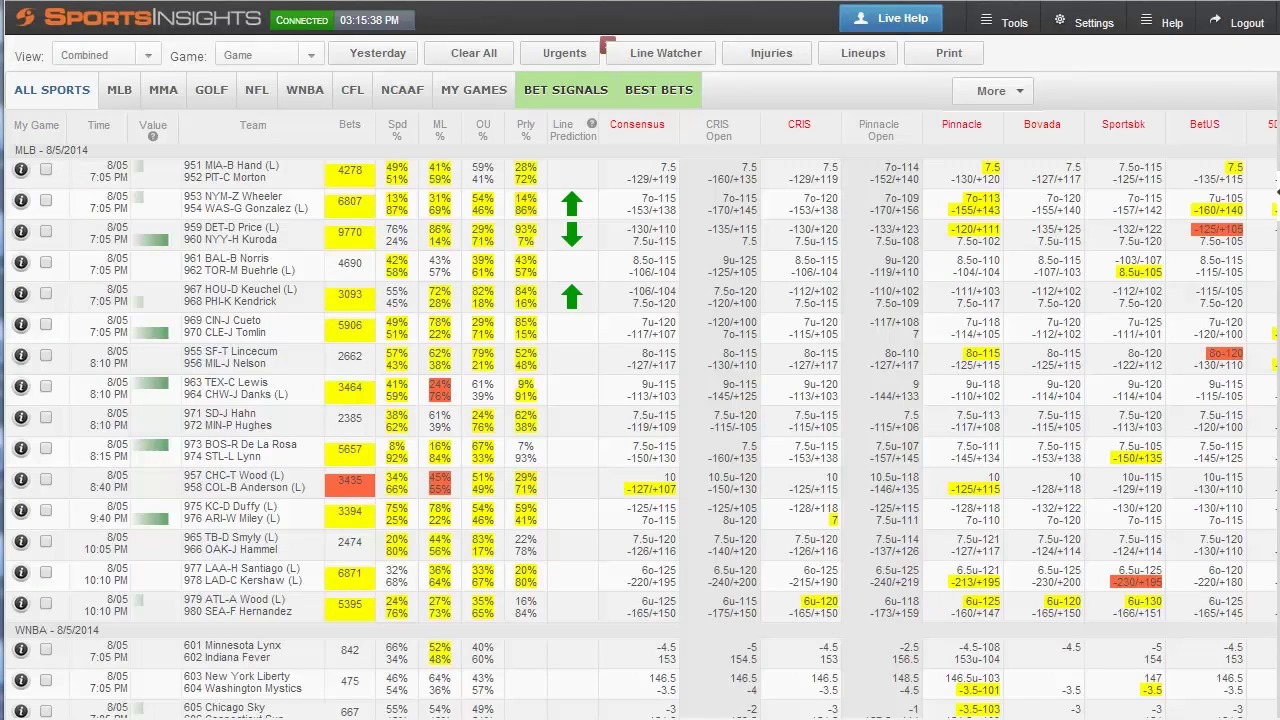Switch to WNBA tab
Image resolution: width=1280 pixels, height=720 pixels.
[305, 90]
